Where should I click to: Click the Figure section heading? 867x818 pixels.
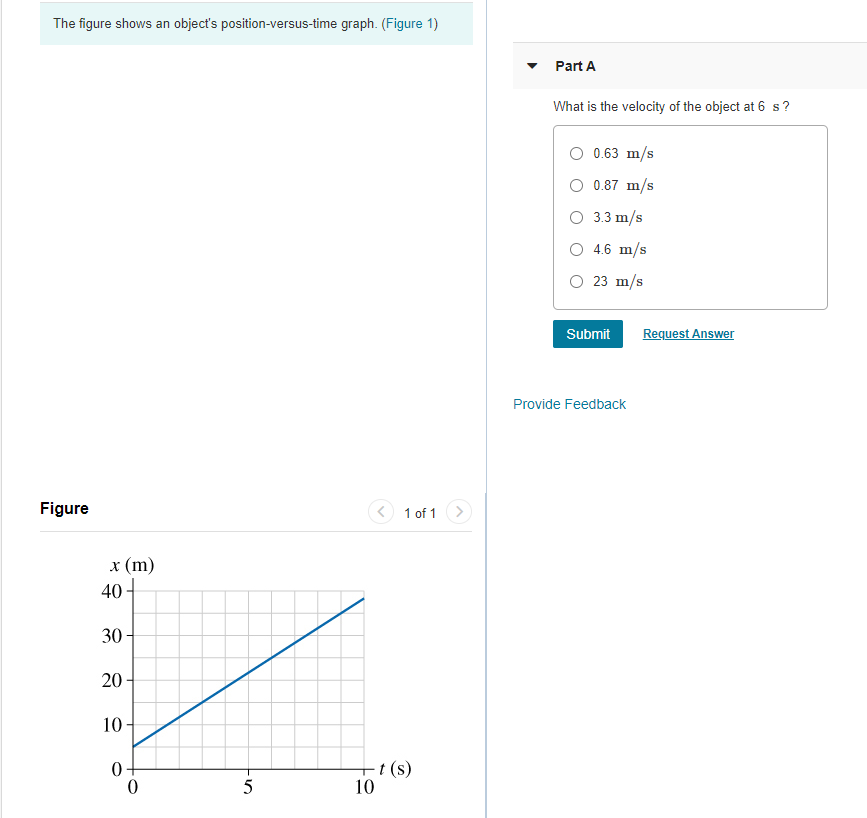64,509
